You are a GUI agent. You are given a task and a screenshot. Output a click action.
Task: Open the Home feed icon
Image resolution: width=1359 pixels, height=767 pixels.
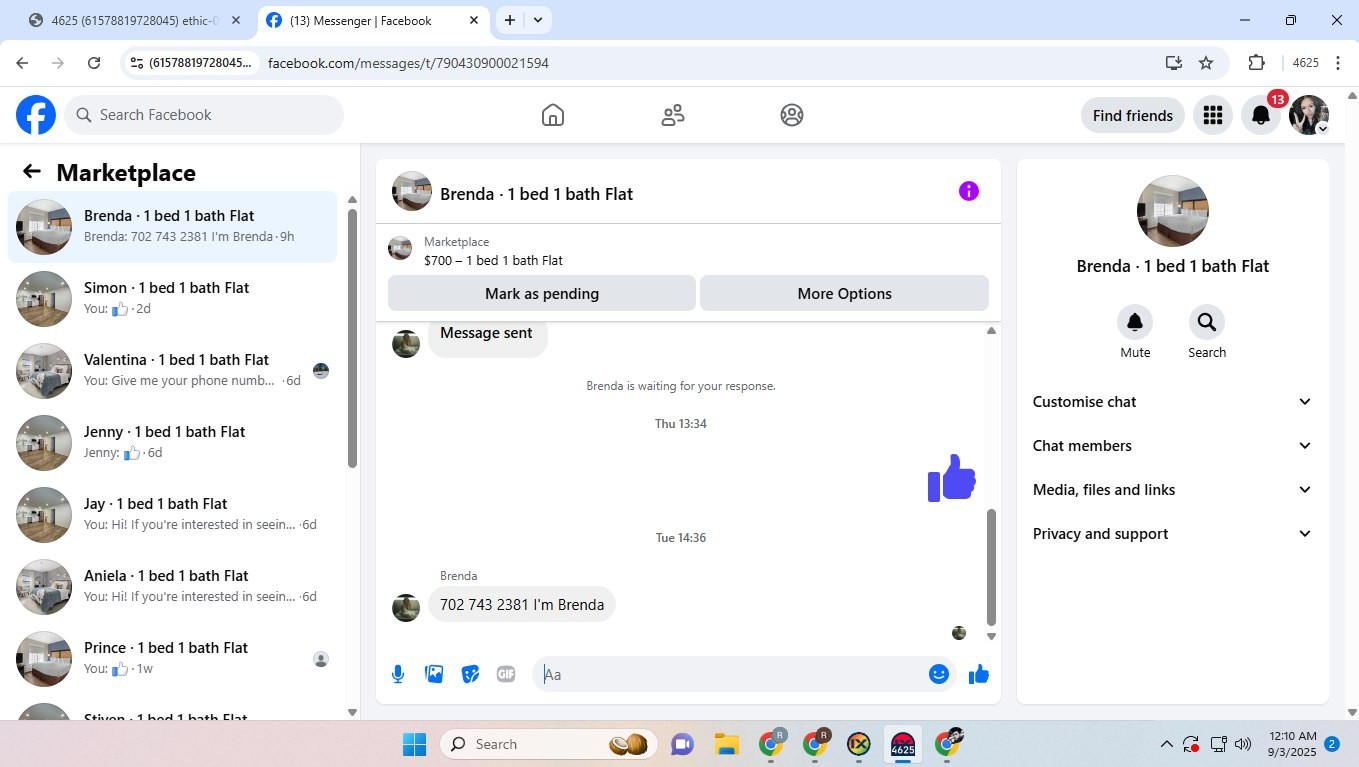click(553, 115)
